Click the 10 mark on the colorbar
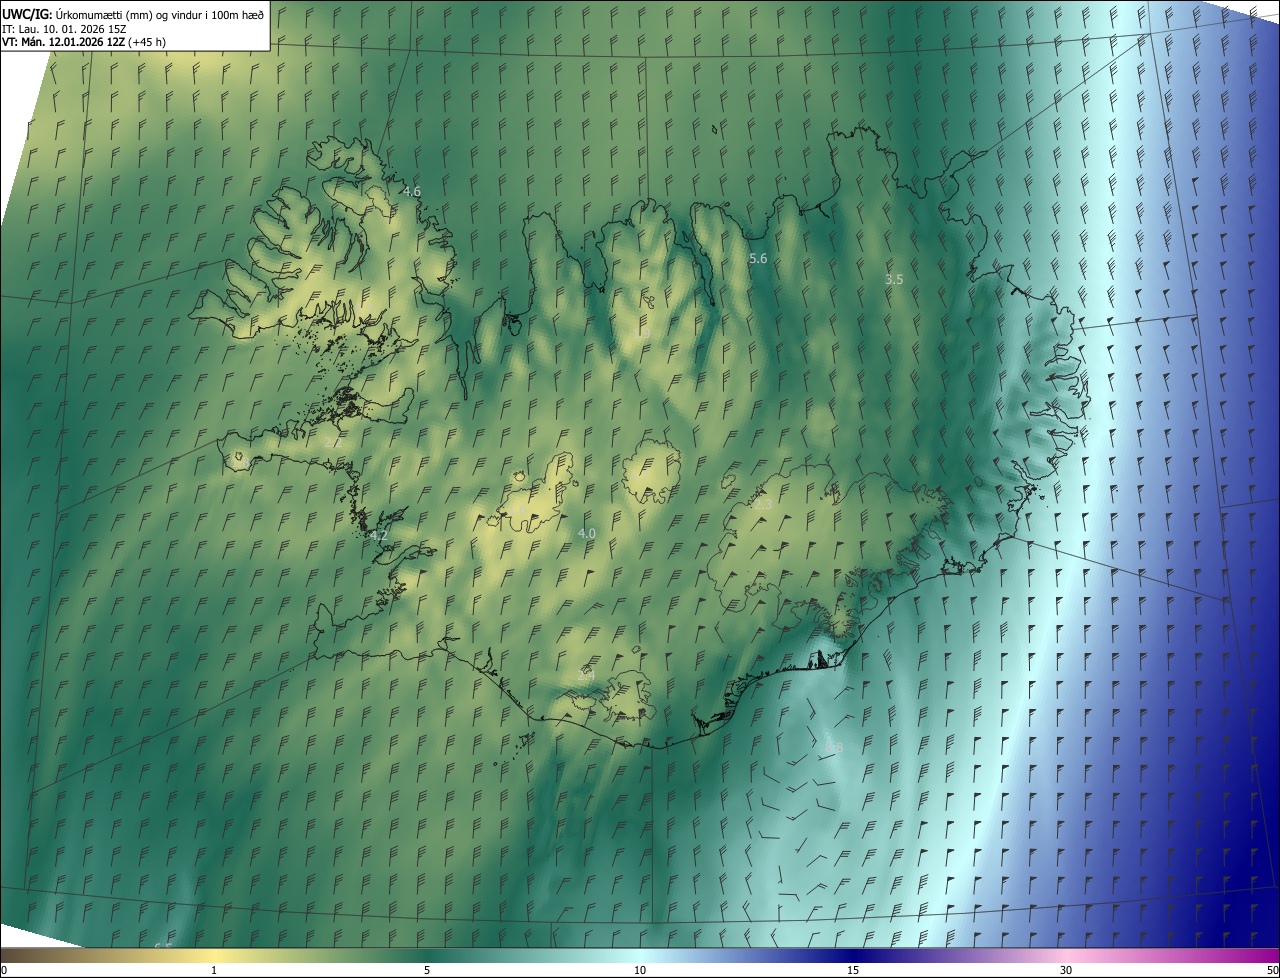The height and width of the screenshot is (978, 1280). pyautogui.click(x=640, y=970)
